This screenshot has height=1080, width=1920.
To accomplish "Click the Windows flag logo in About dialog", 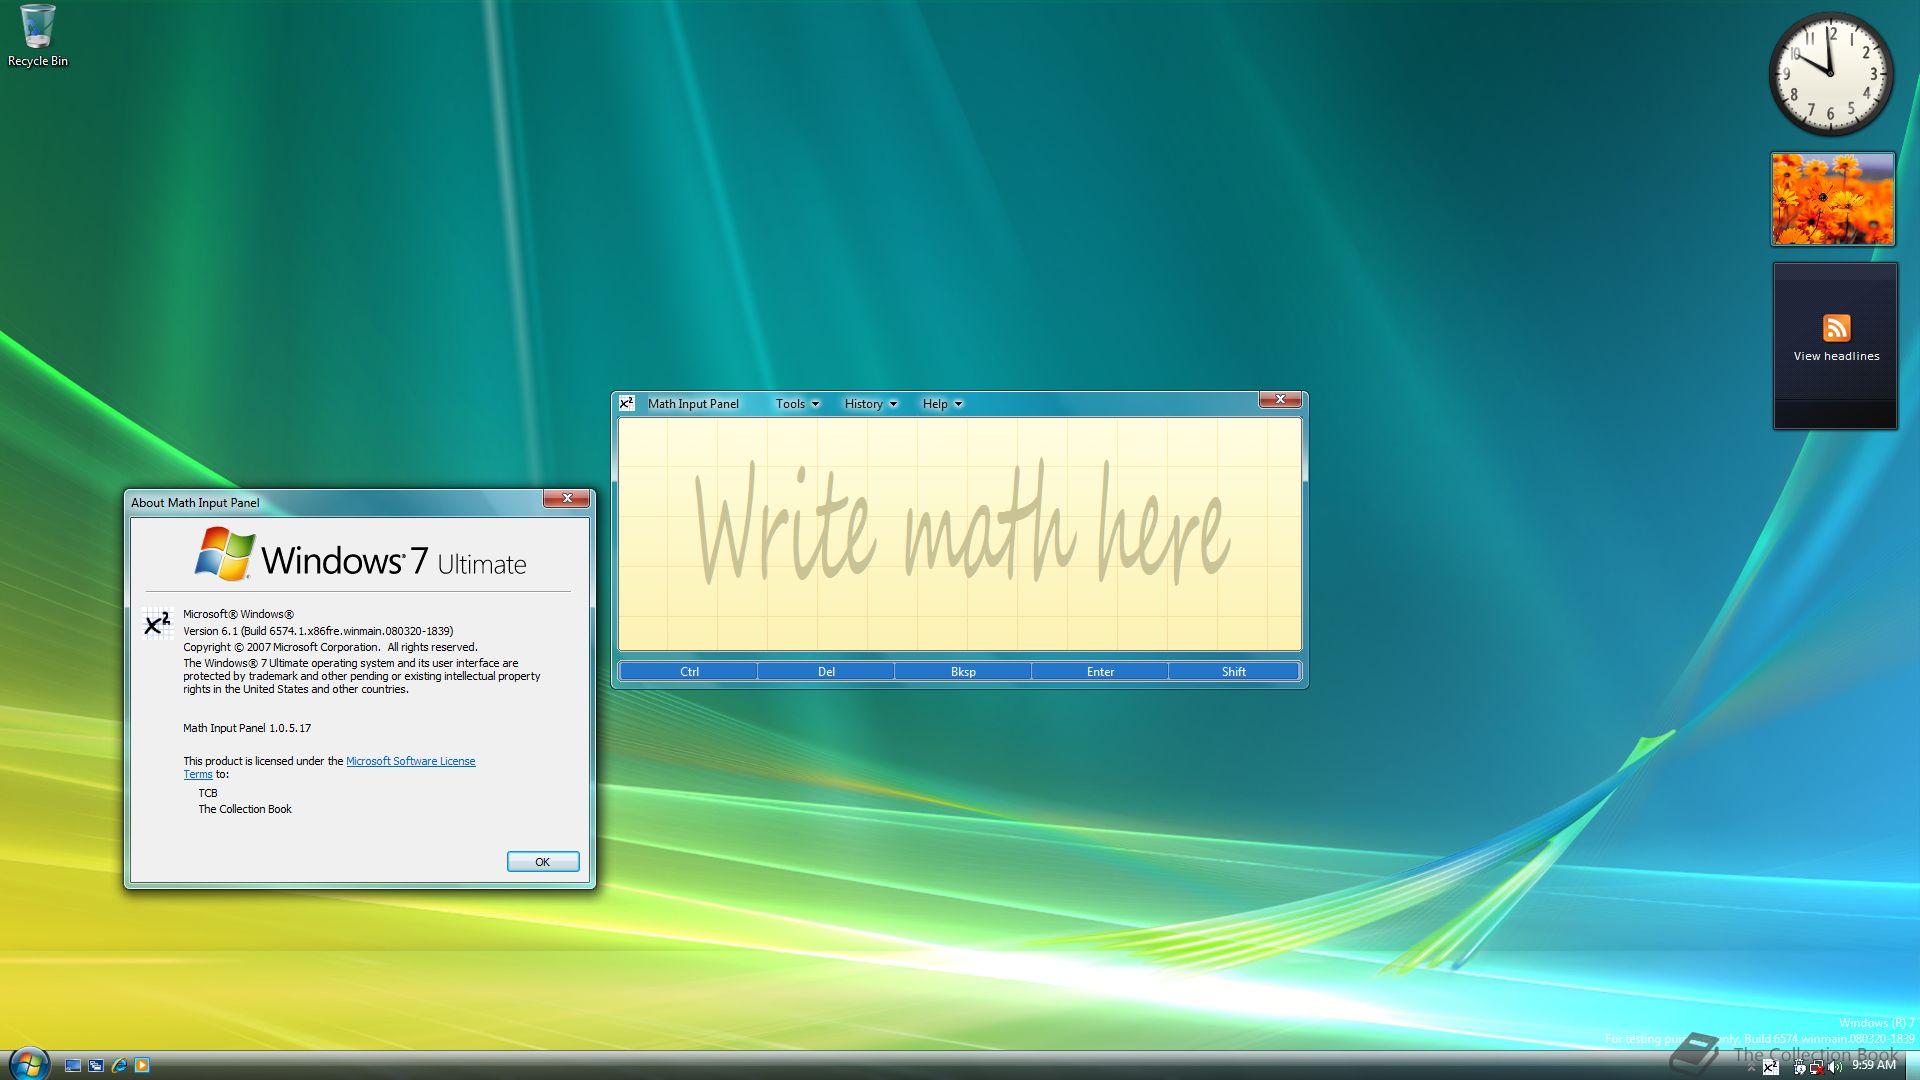I will click(x=225, y=554).
